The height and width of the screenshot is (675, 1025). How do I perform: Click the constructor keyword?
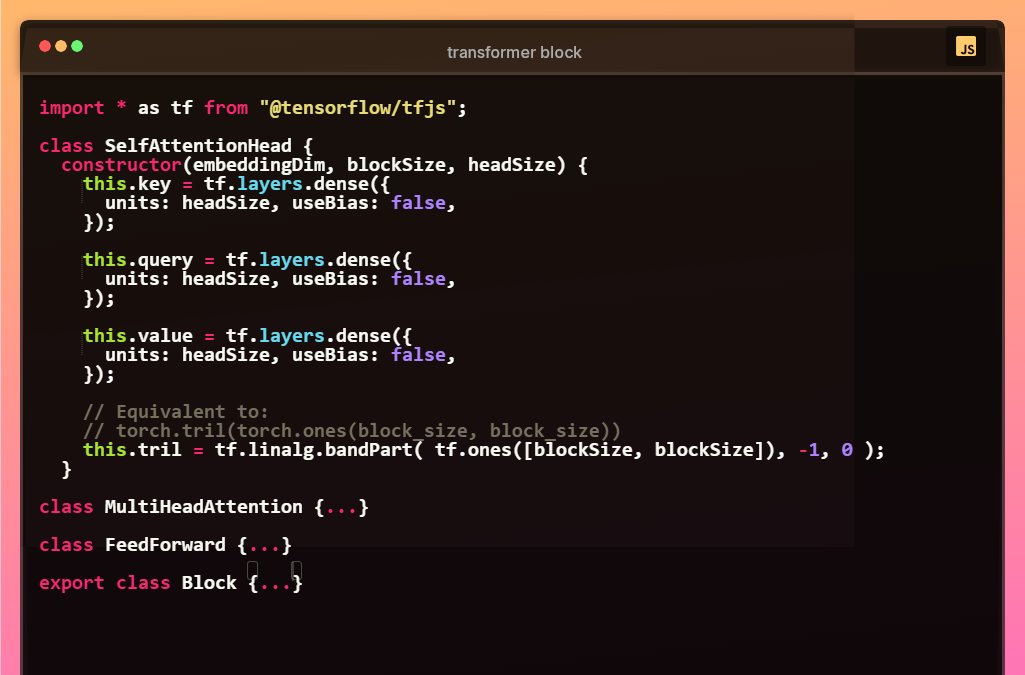pos(121,165)
